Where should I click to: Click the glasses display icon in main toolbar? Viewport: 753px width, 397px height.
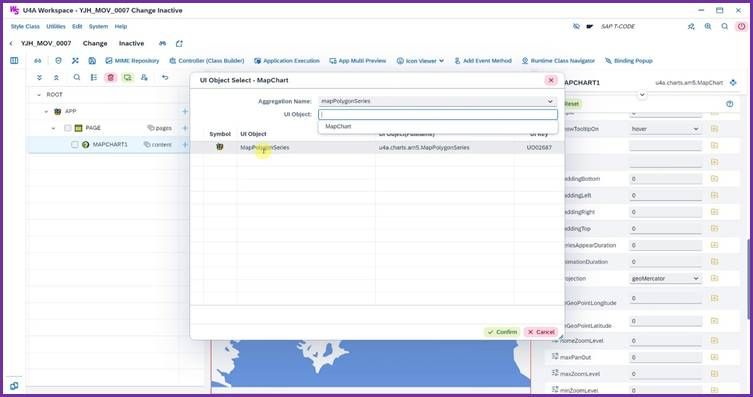[x=37, y=60]
